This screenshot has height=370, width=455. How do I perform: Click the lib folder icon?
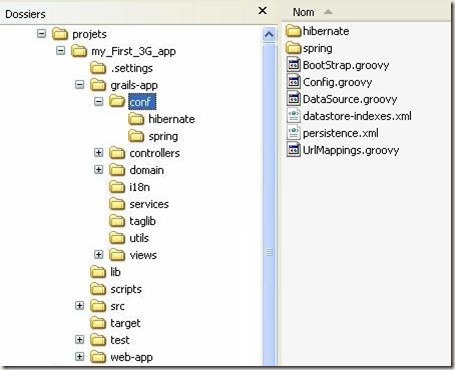pos(98,272)
